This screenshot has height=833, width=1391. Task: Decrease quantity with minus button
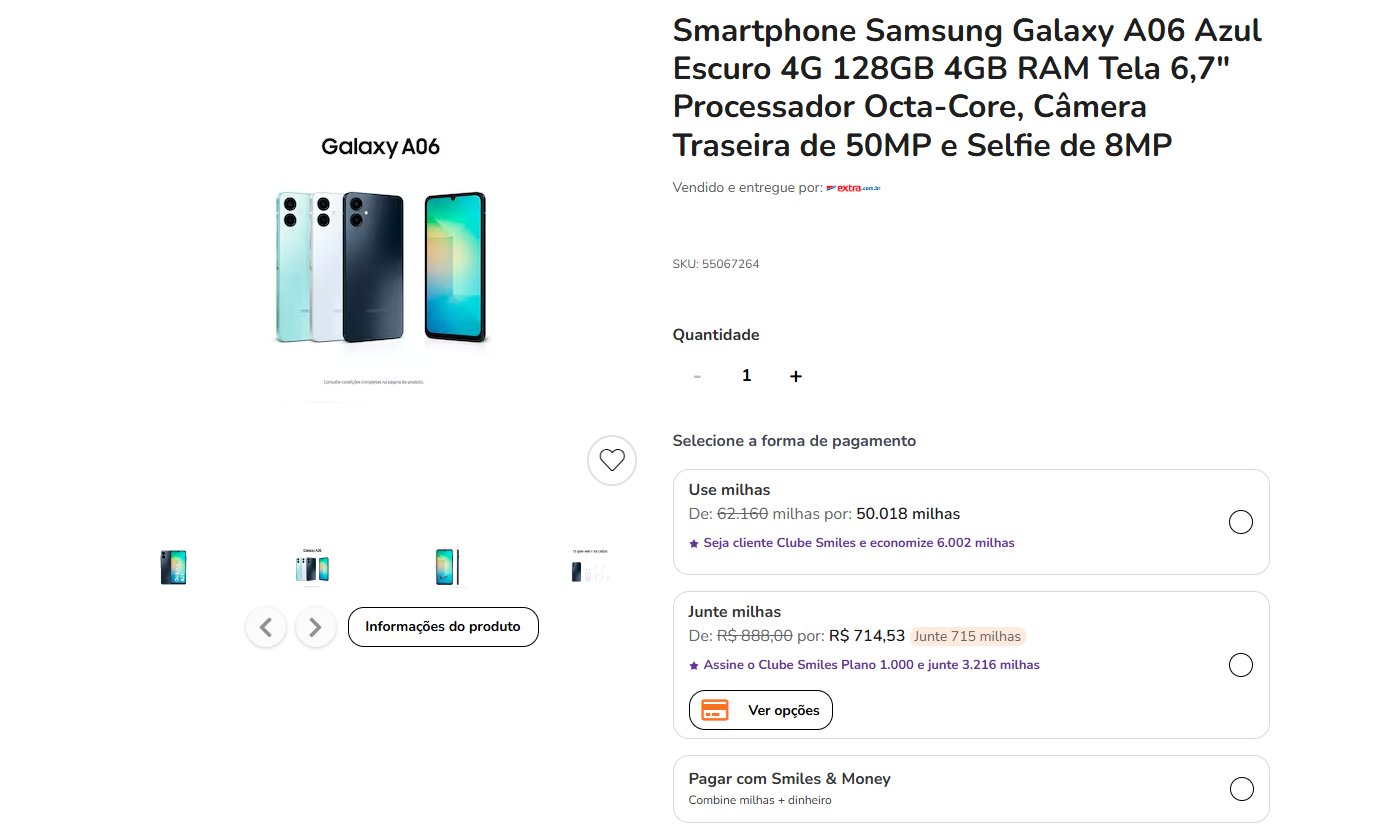click(x=697, y=376)
